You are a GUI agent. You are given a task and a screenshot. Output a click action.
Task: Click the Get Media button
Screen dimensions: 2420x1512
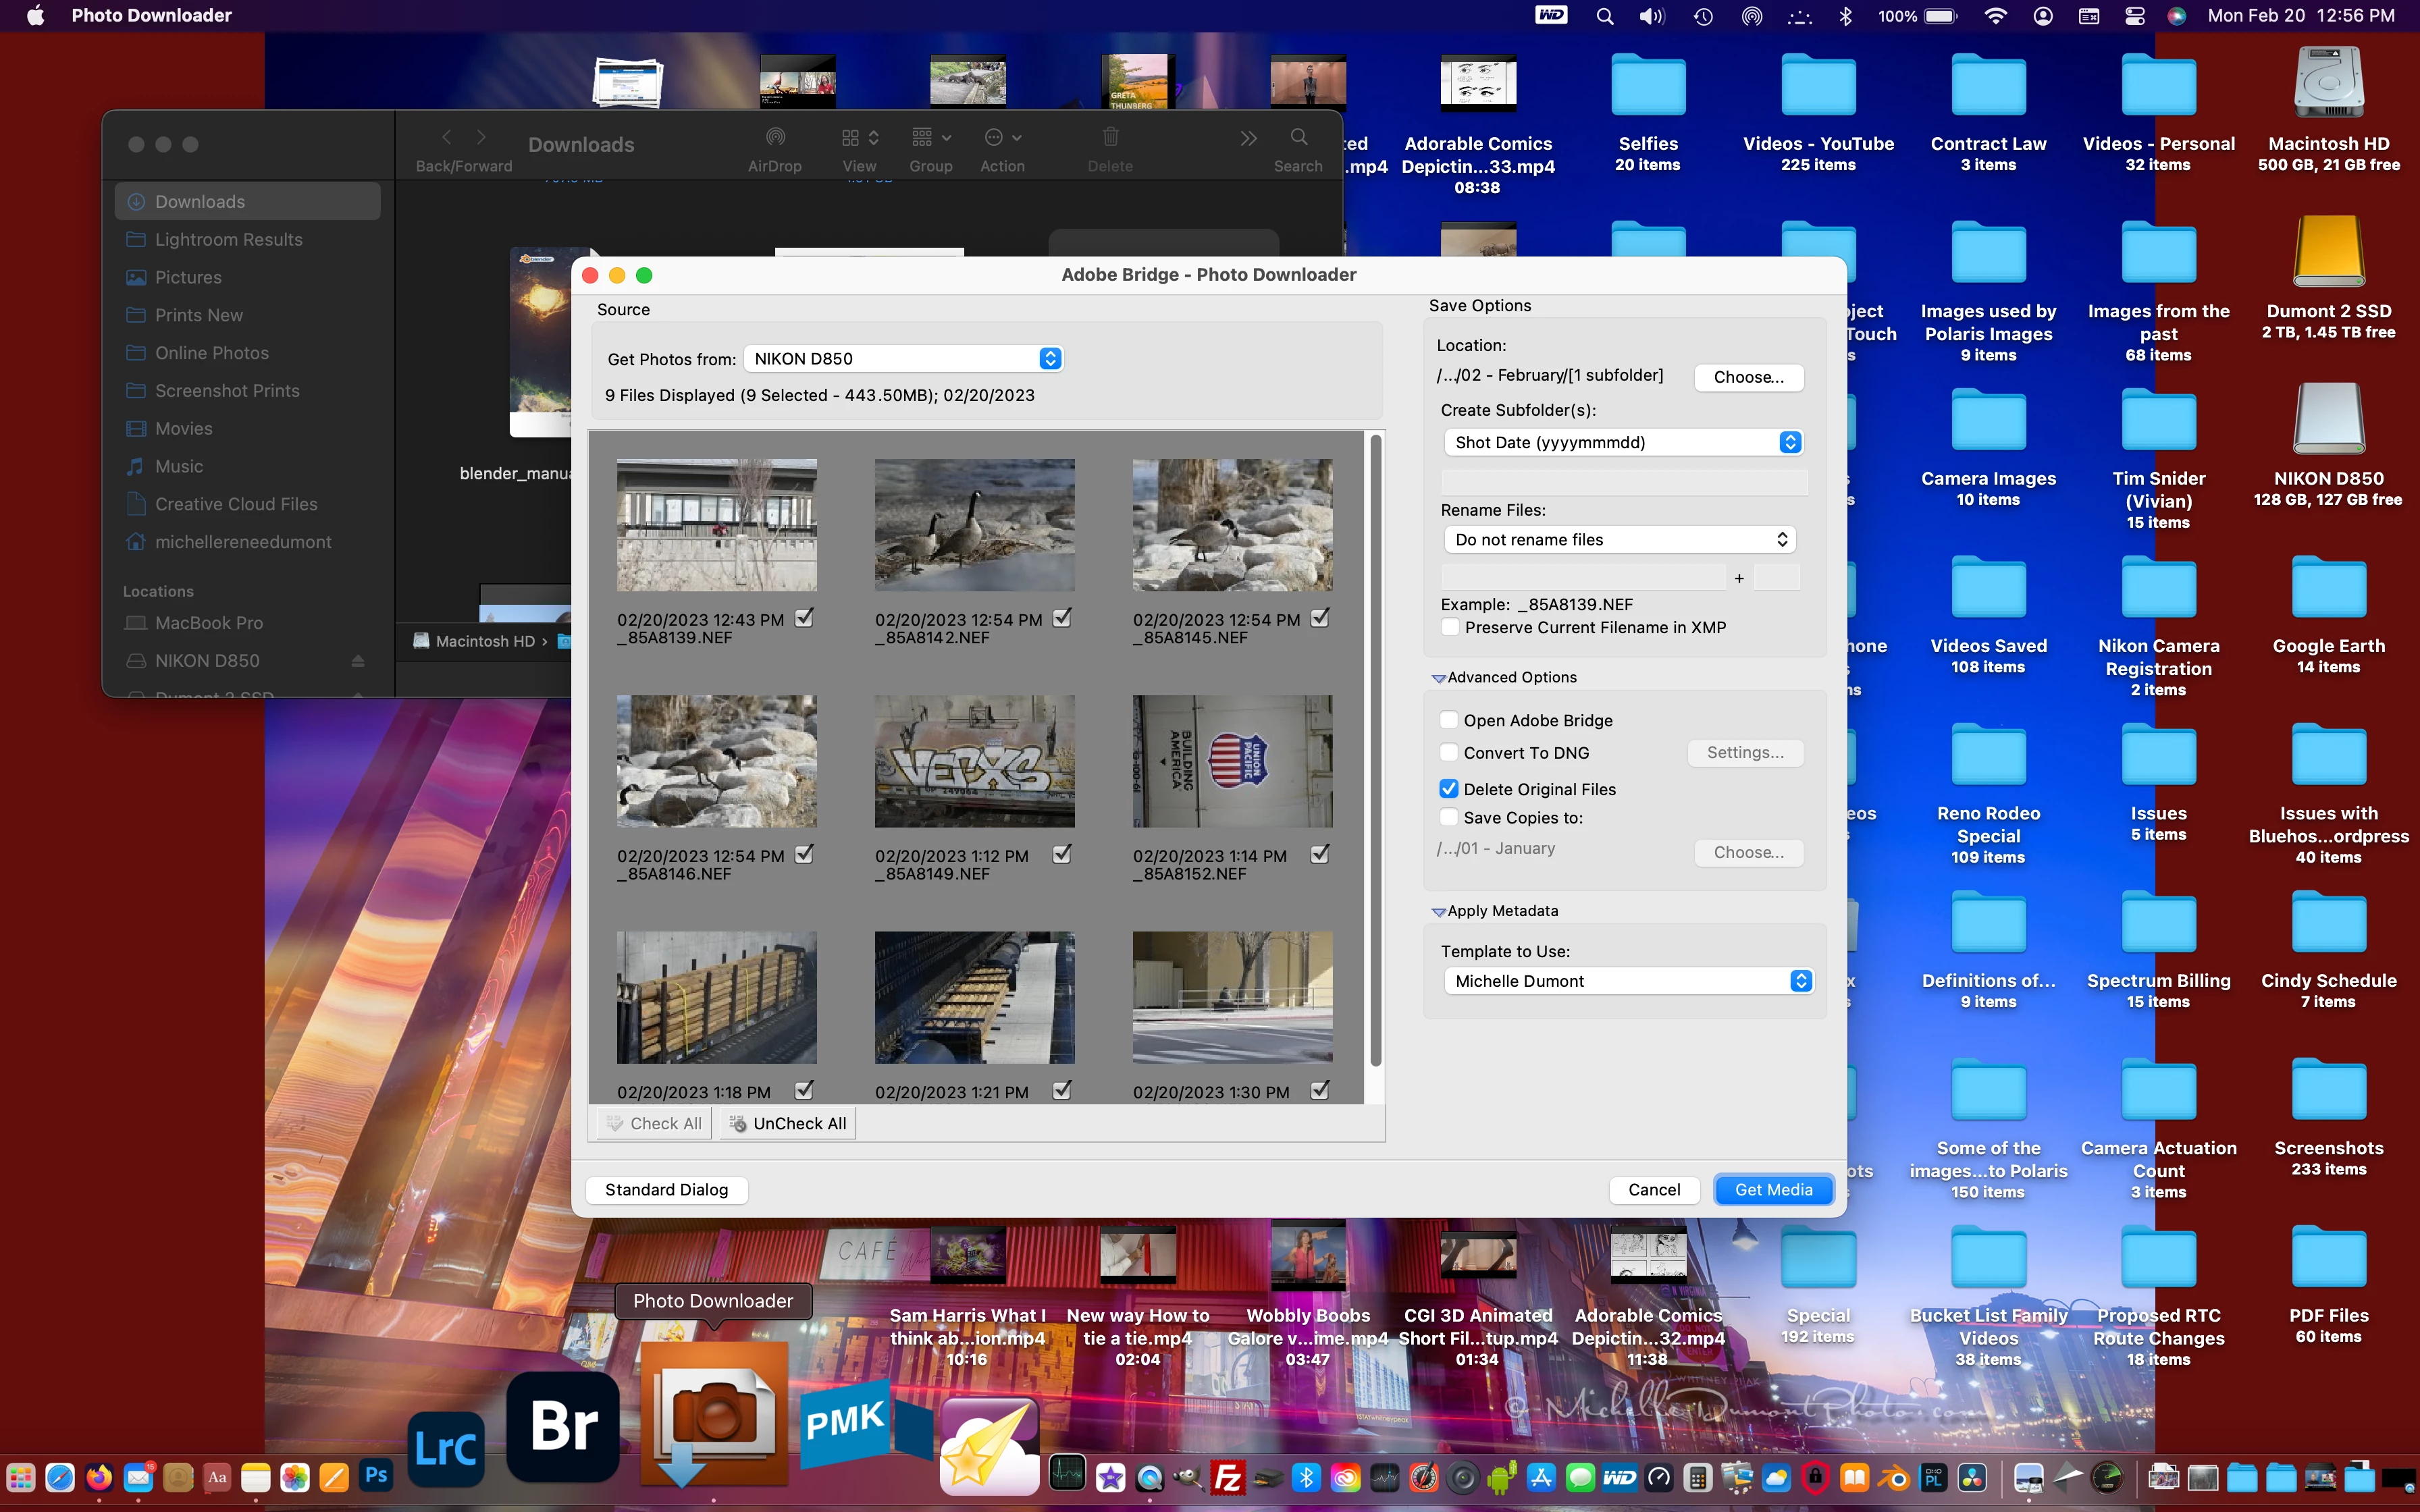[x=1773, y=1189]
